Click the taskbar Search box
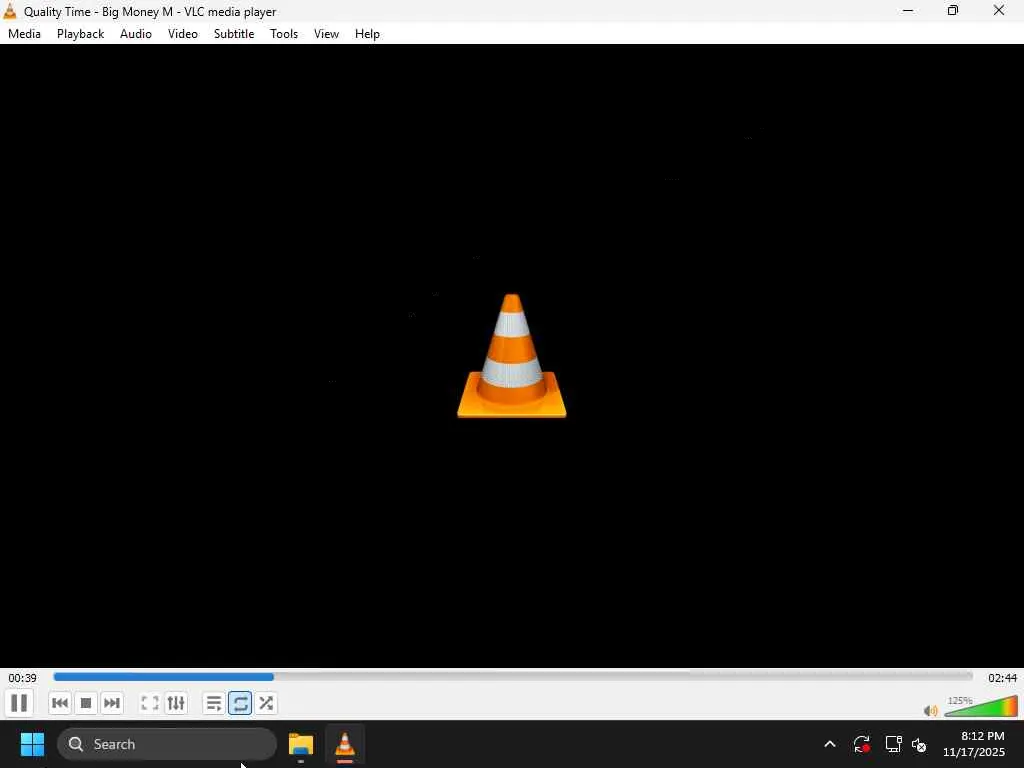Screen dimensions: 1024x768 [x=167, y=744]
